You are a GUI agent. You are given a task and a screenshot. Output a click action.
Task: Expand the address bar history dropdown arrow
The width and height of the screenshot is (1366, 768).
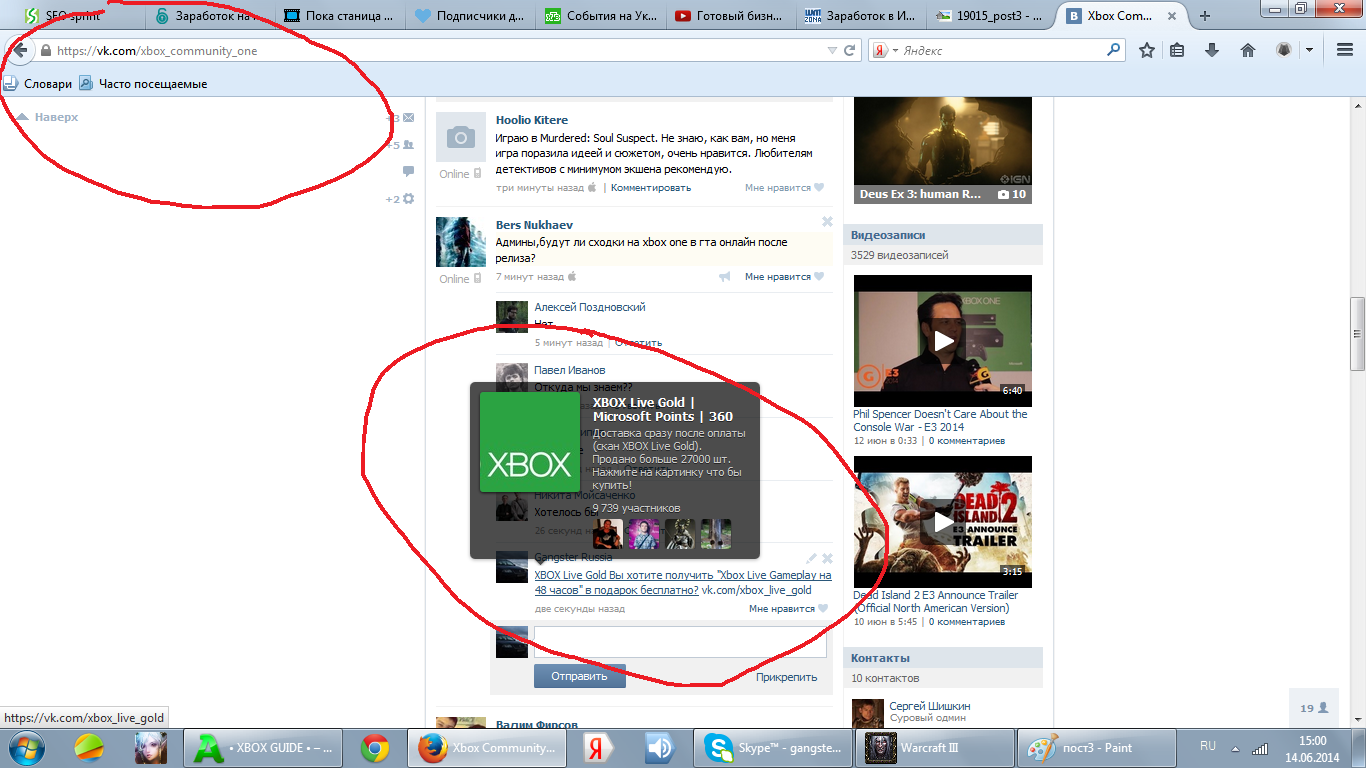(x=832, y=51)
